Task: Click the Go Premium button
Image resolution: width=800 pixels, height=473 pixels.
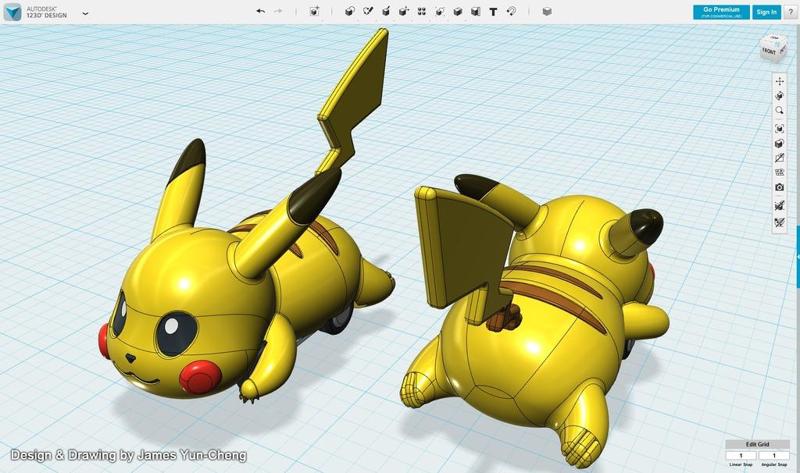Action: pos(721,12)
